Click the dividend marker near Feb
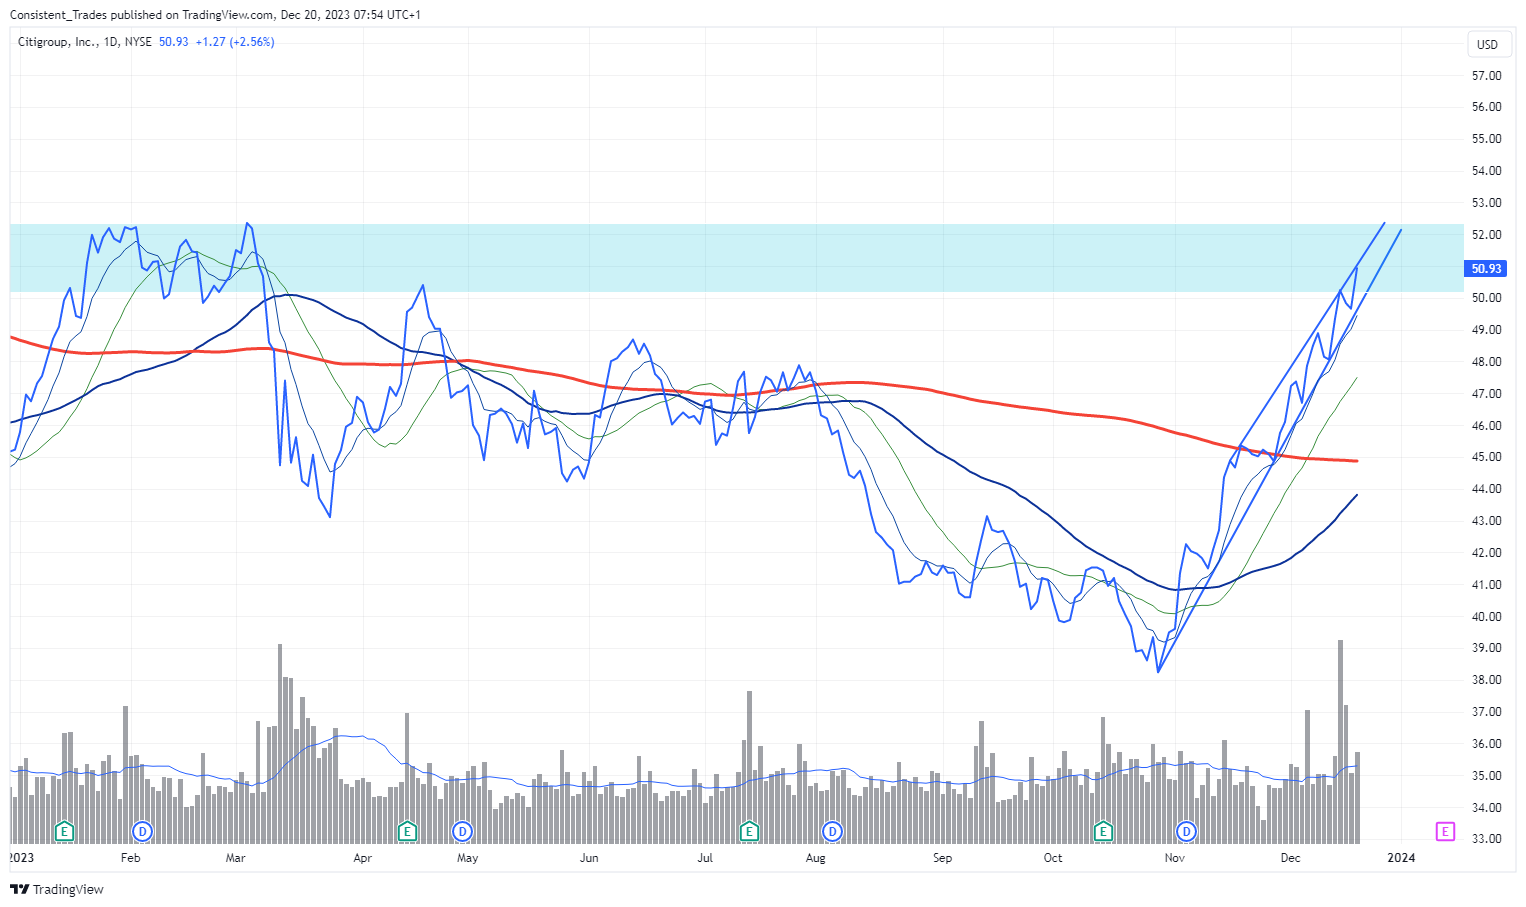 142,831
